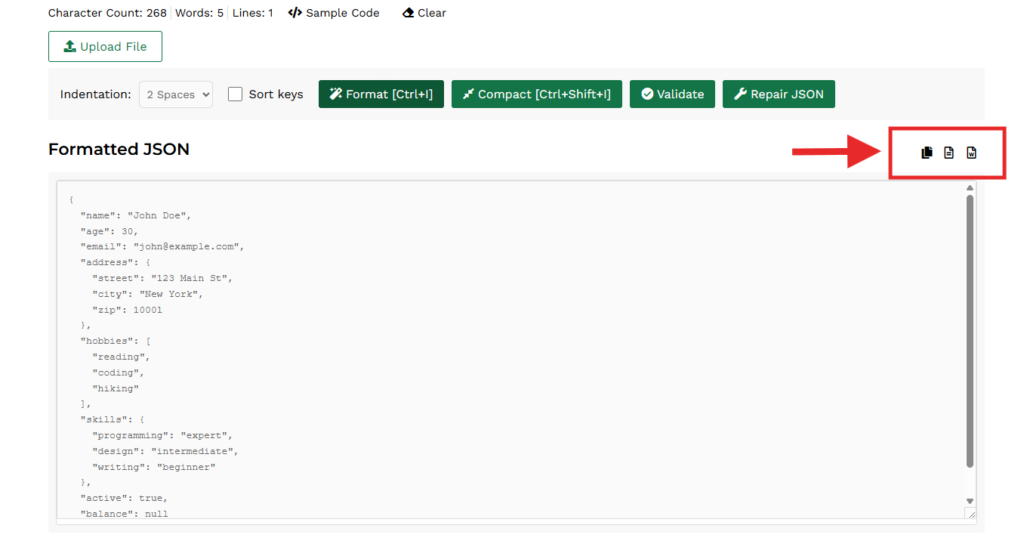Click the "hiking" array entry
Image resolution: width=1024 pixels, height=547 pixels.
(x=116, y=388)
